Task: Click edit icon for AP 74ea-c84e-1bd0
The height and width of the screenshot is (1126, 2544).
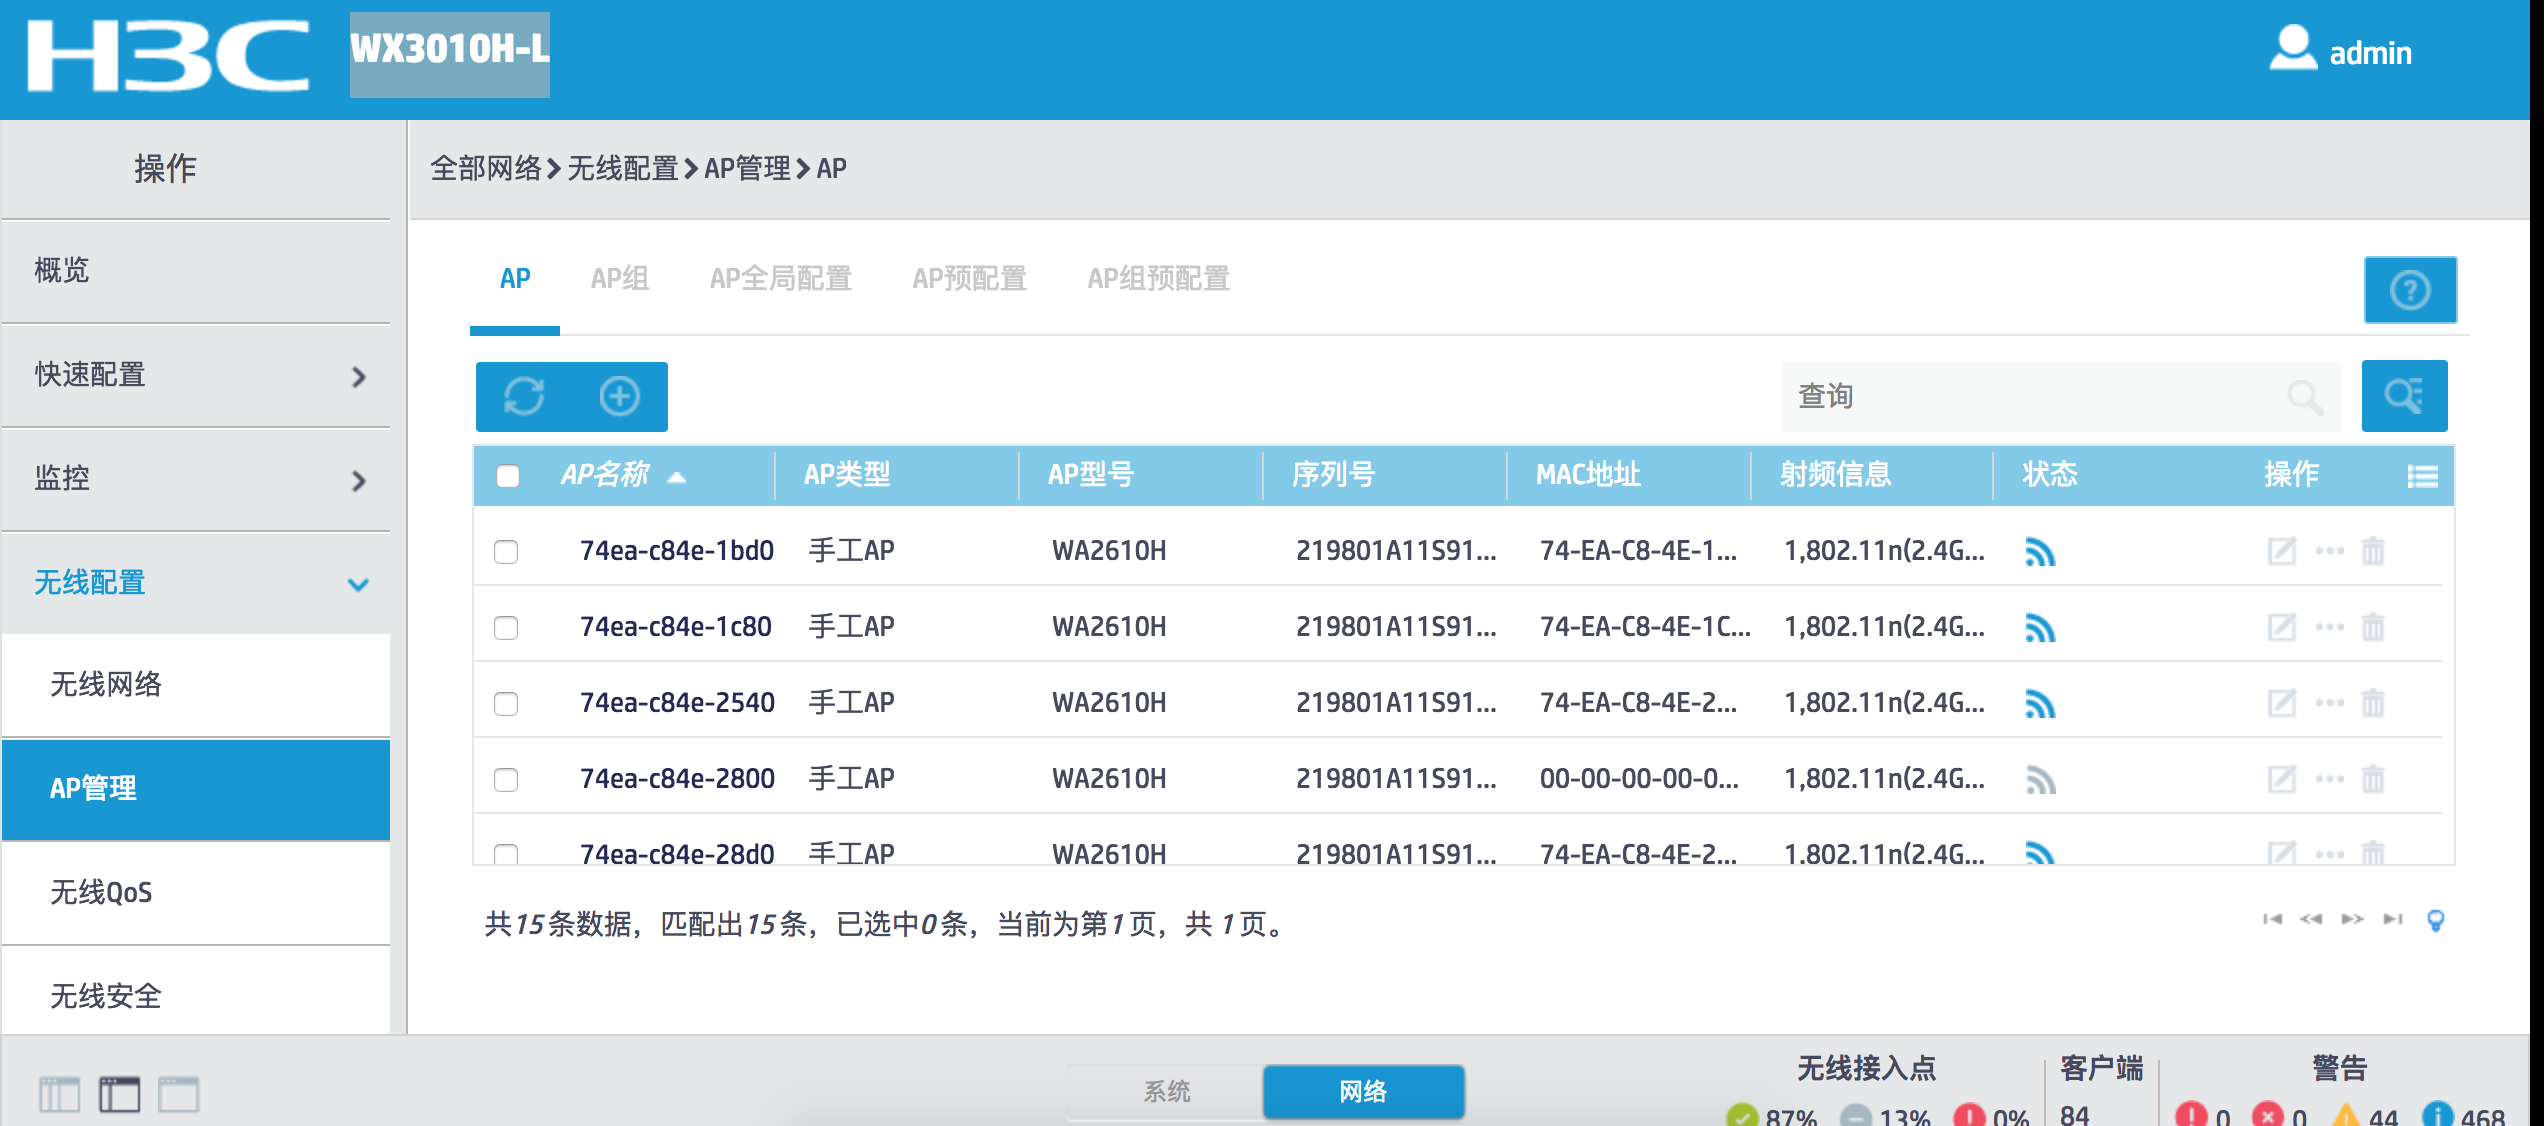Action: [x=2281, y=551]
